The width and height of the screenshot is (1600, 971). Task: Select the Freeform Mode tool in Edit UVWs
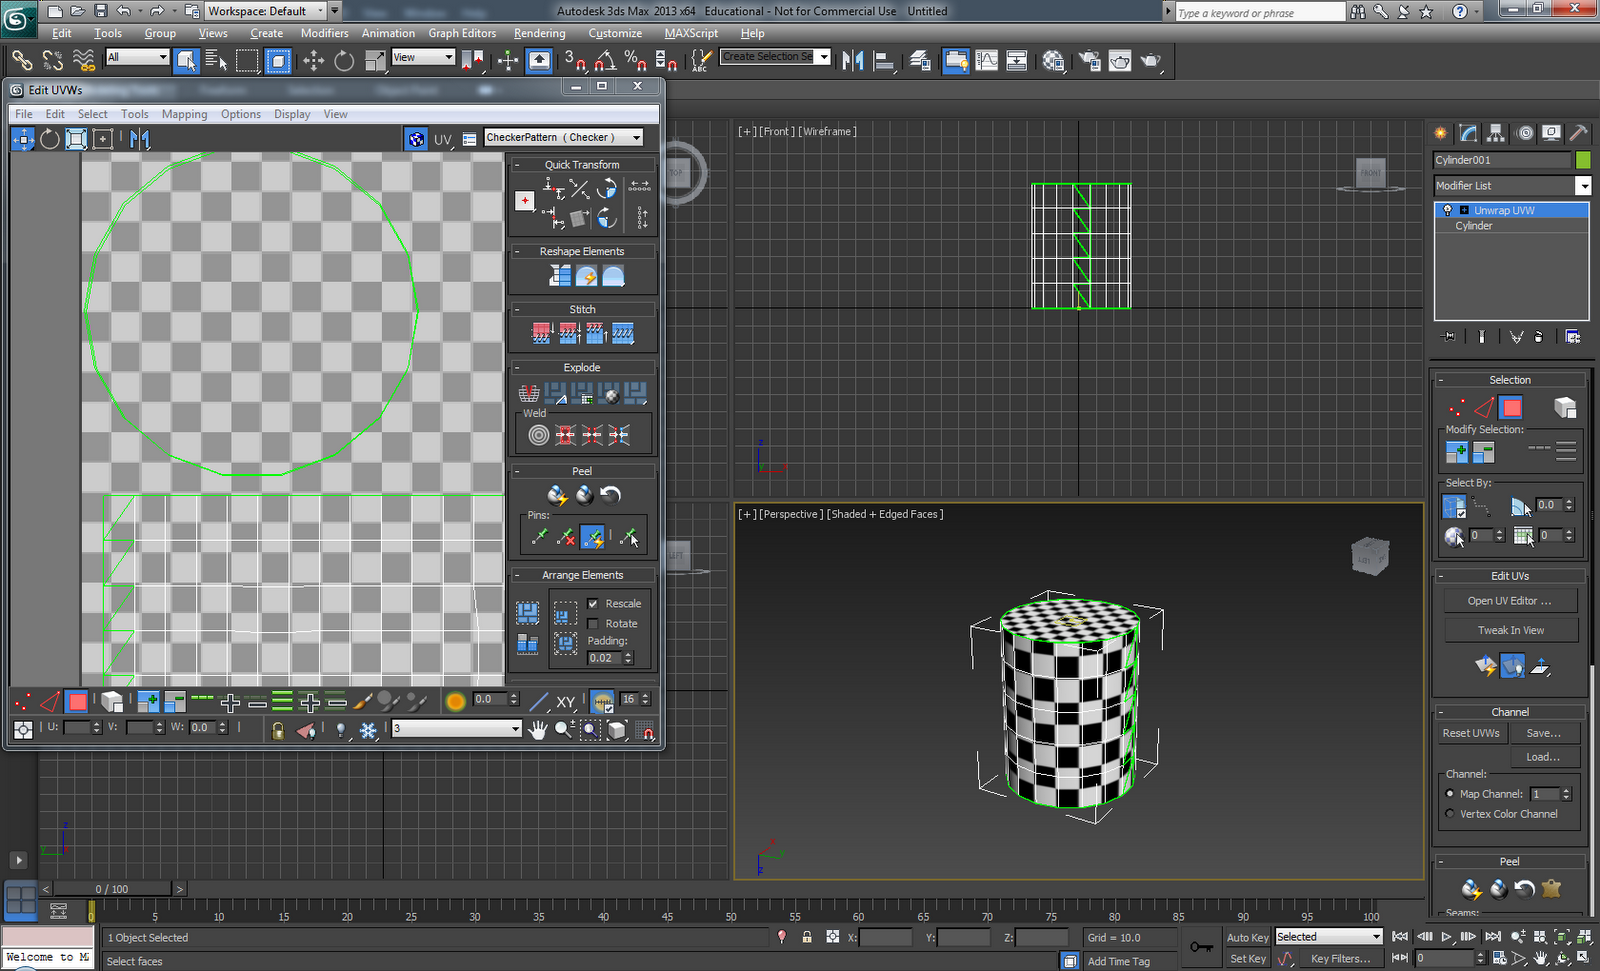pos(101,138)
